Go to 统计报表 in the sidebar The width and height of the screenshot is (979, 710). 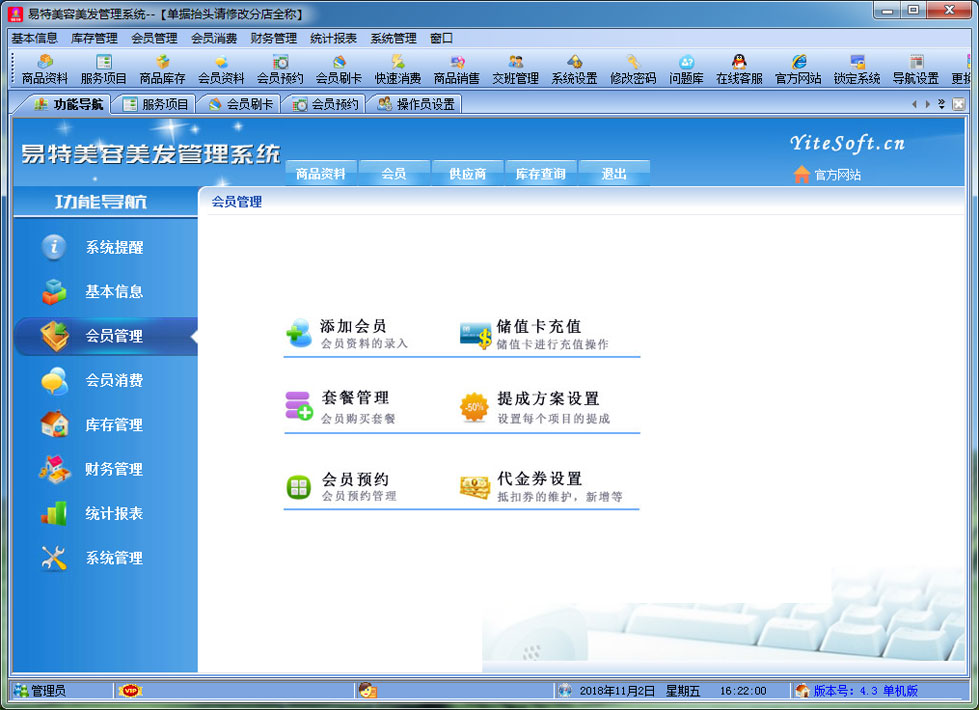coord(113,514)
